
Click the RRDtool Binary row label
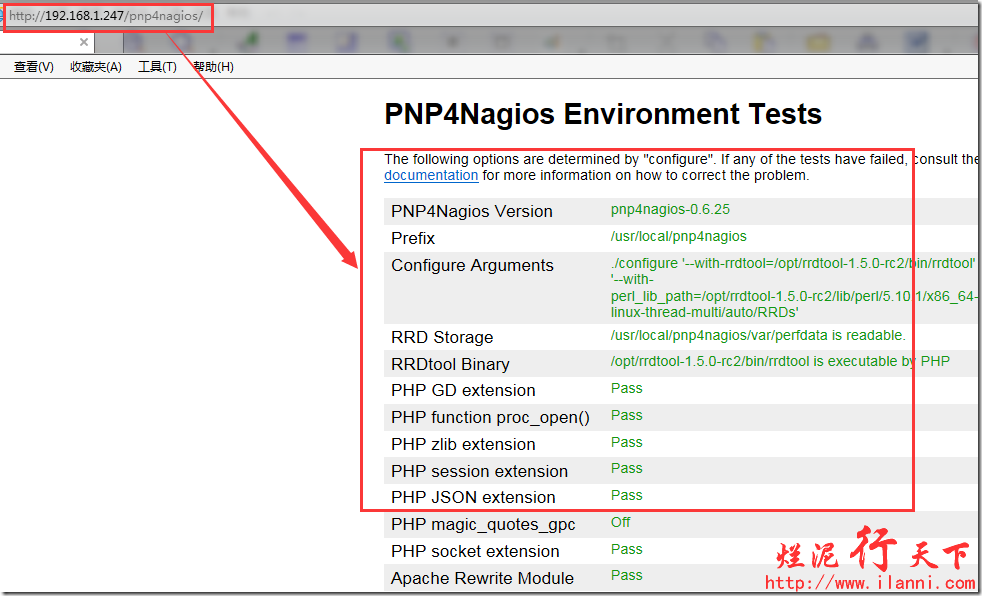click(x=450, y=364)
